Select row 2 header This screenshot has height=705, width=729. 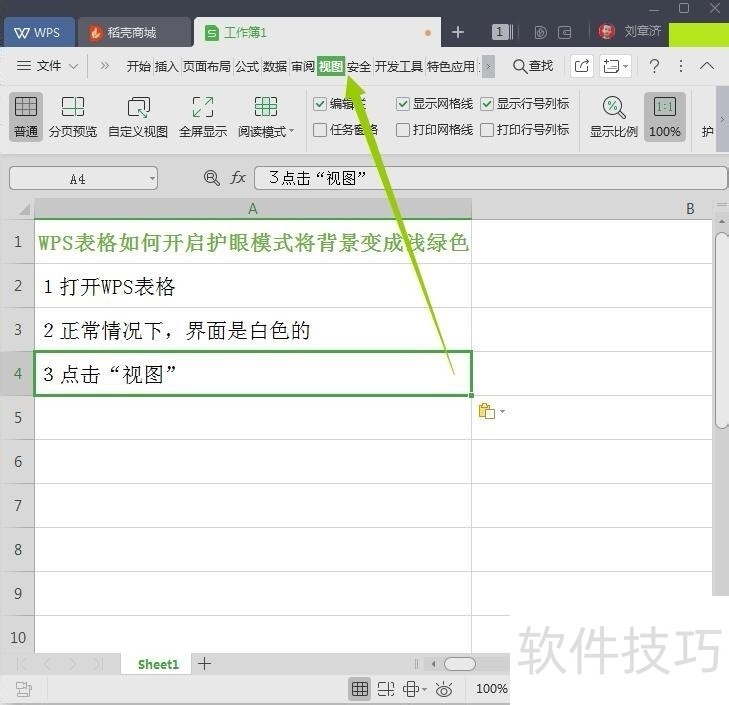click(x=18, y=286)
